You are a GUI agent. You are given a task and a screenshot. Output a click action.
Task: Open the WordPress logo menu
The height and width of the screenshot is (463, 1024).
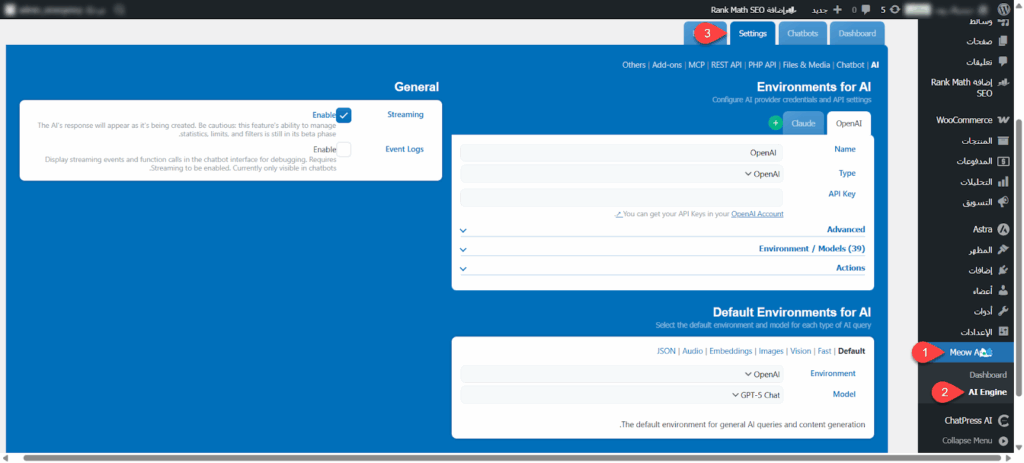coord(1004,10)
